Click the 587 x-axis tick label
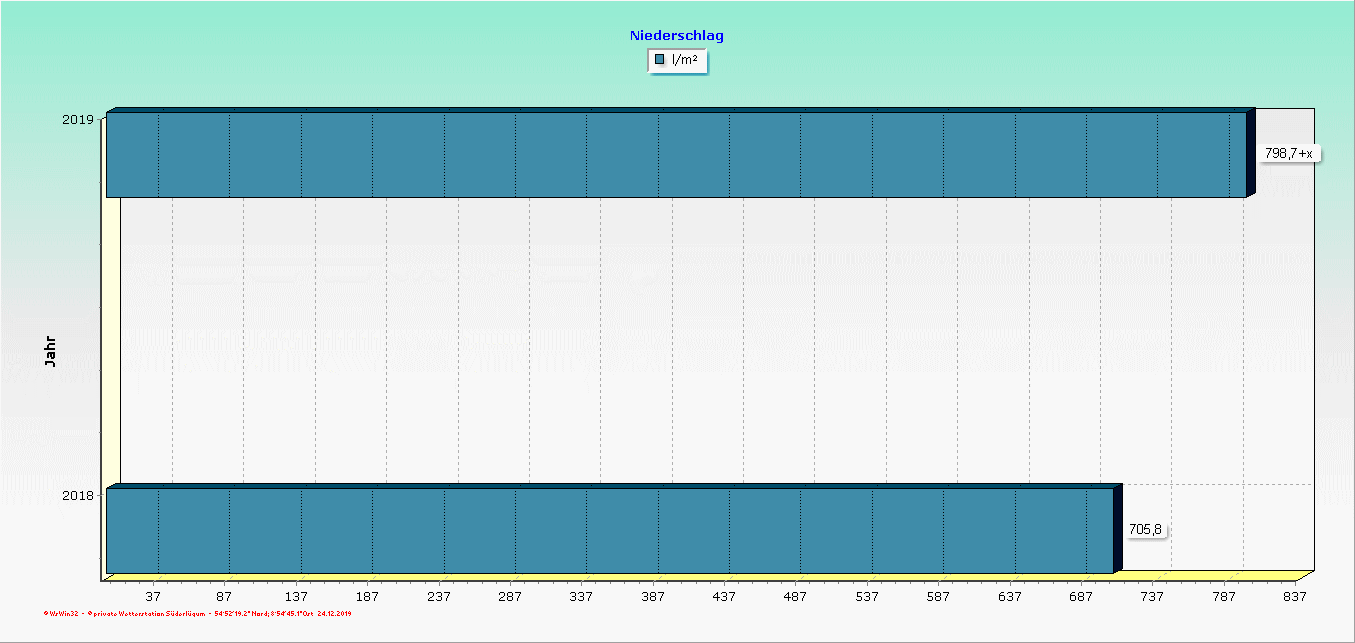This screenshot has width=1355, height=643. tap(938, 596)
